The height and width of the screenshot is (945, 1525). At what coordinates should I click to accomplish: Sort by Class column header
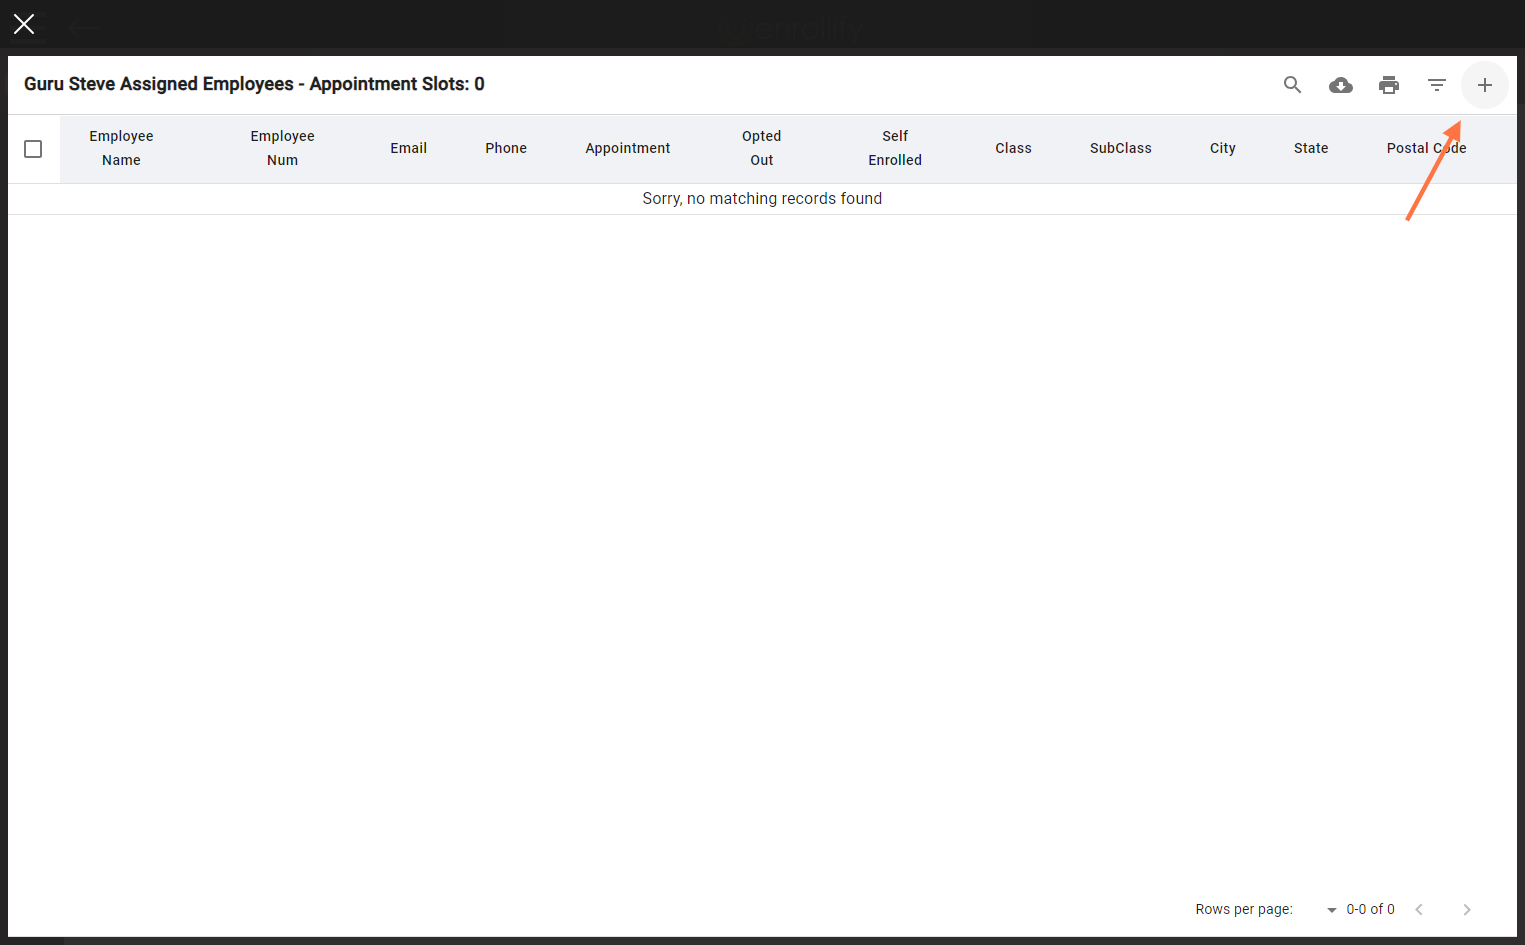(1013, 148)
